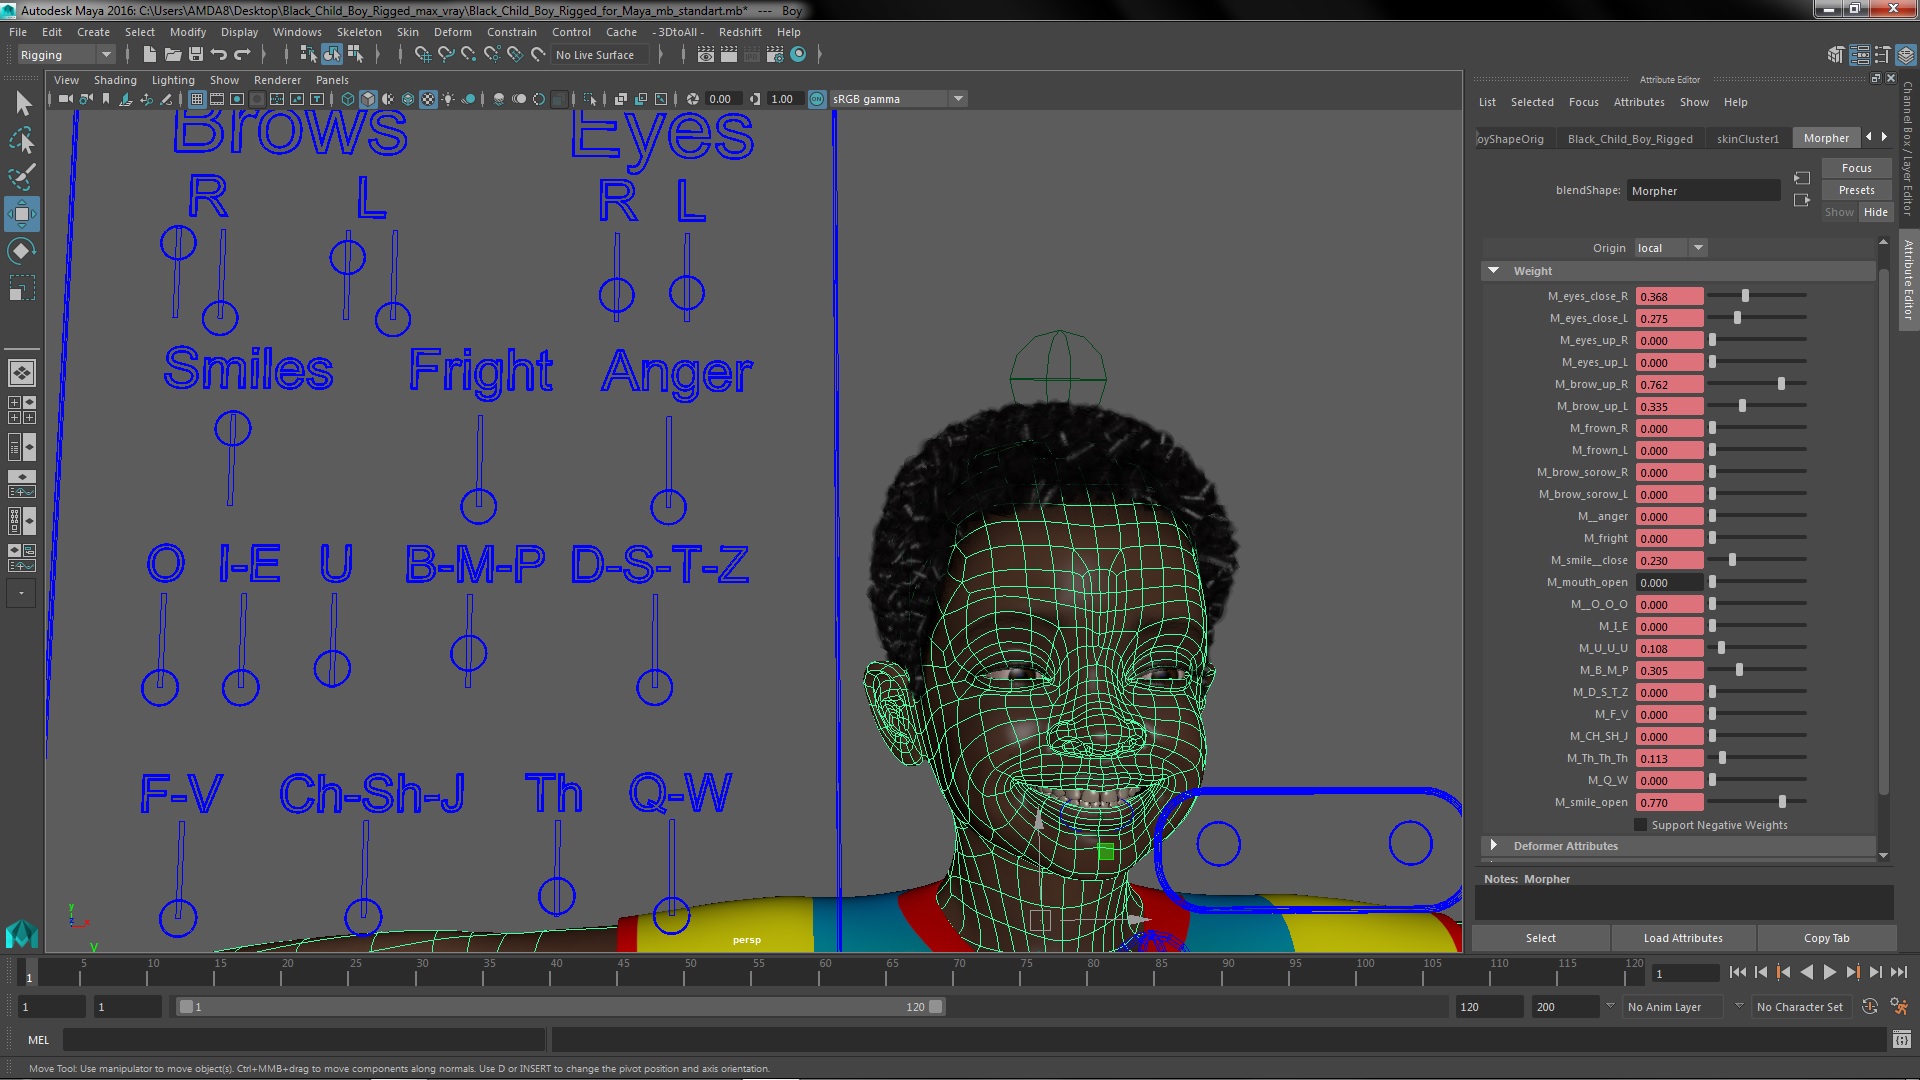
Task: Toggle viewport grid display
Action: [197, 99]
